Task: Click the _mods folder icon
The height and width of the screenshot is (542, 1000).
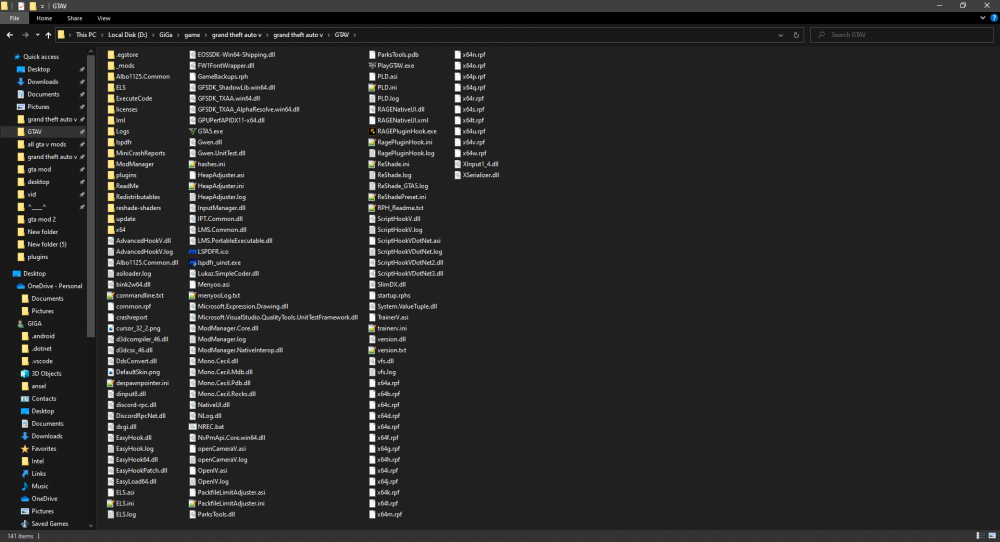Action: coord(111,66)
